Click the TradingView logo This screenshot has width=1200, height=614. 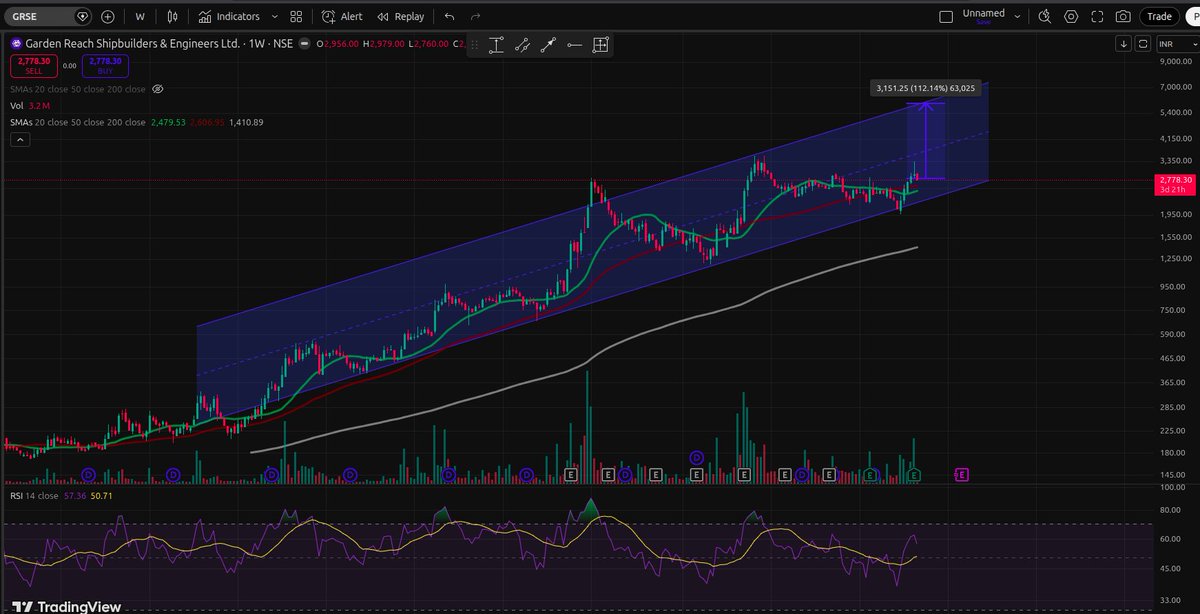click(x=67, y=606)
